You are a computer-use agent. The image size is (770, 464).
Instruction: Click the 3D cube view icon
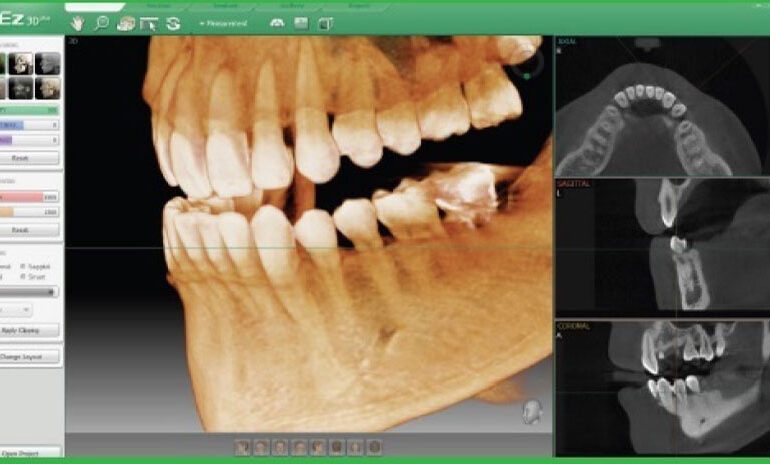[326, 22]
